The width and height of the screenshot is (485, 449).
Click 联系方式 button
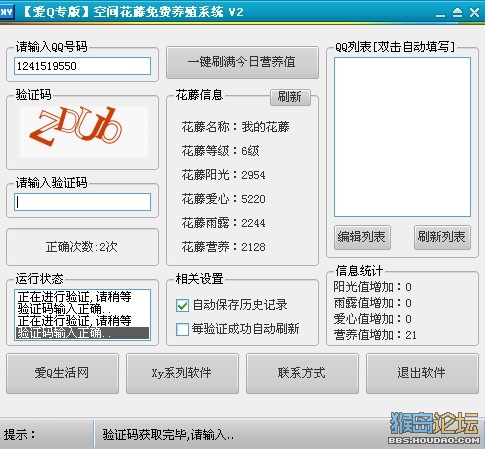(x=302, y=373)
